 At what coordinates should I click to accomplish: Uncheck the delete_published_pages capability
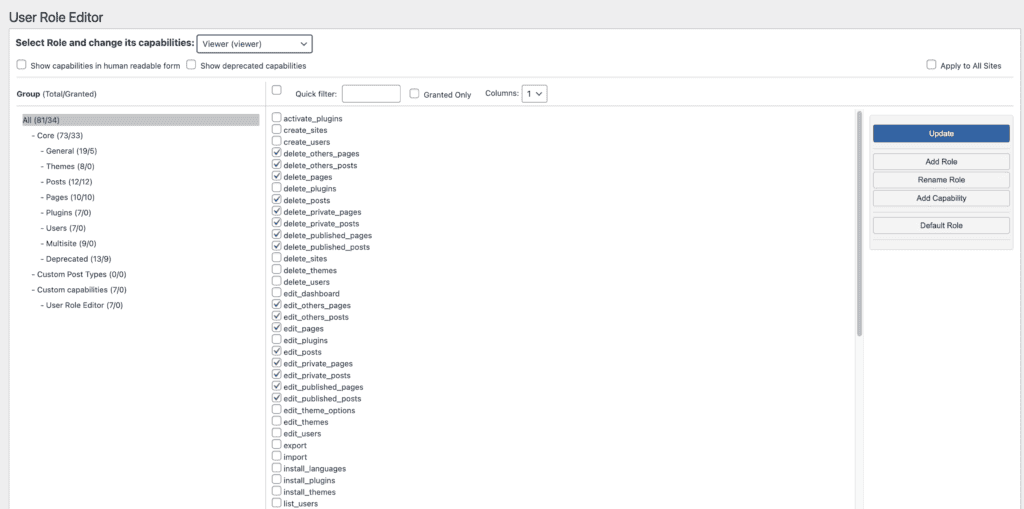tap(277, 235)
